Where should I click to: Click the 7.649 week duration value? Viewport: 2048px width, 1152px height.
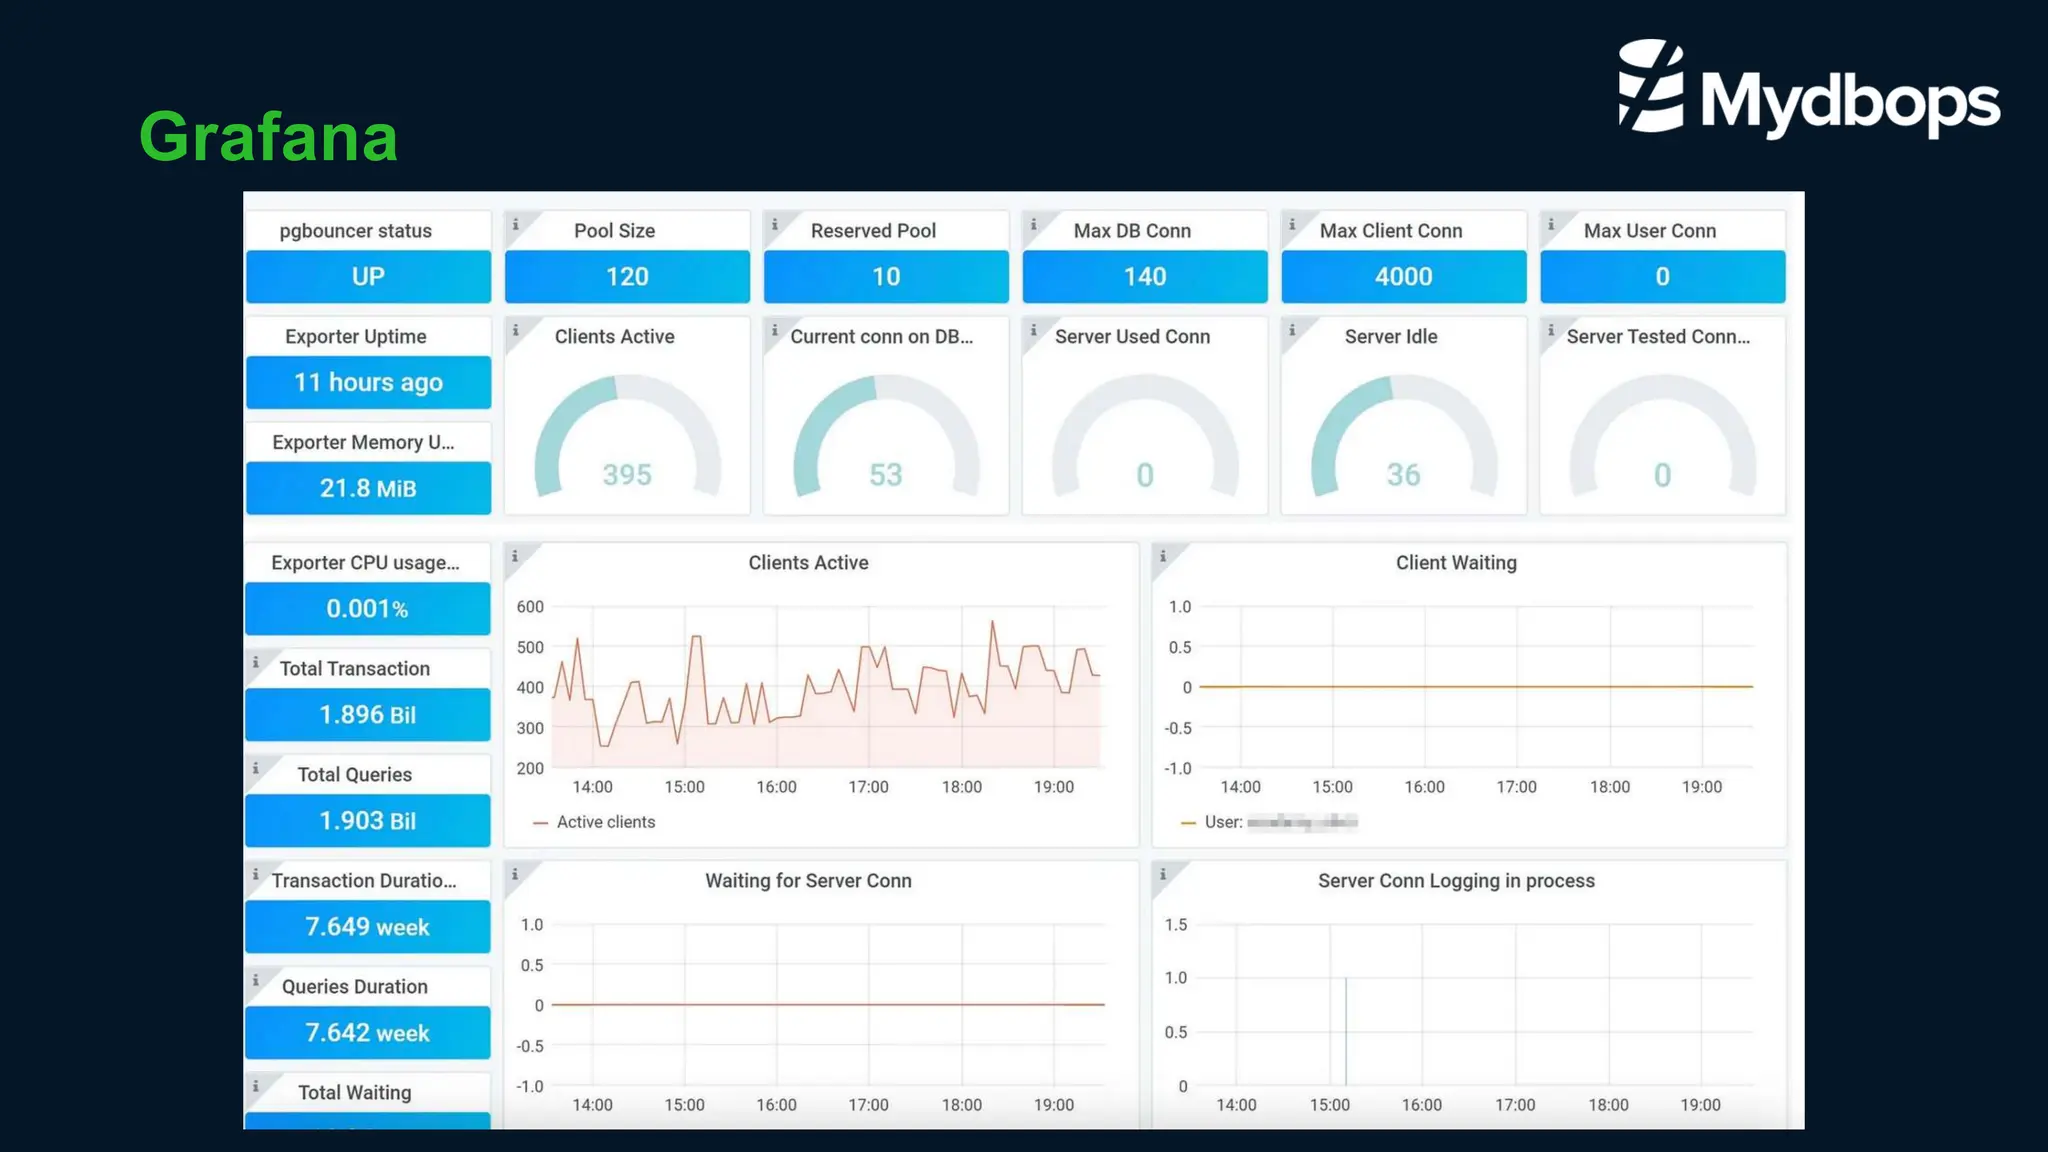tap(368, 927)
